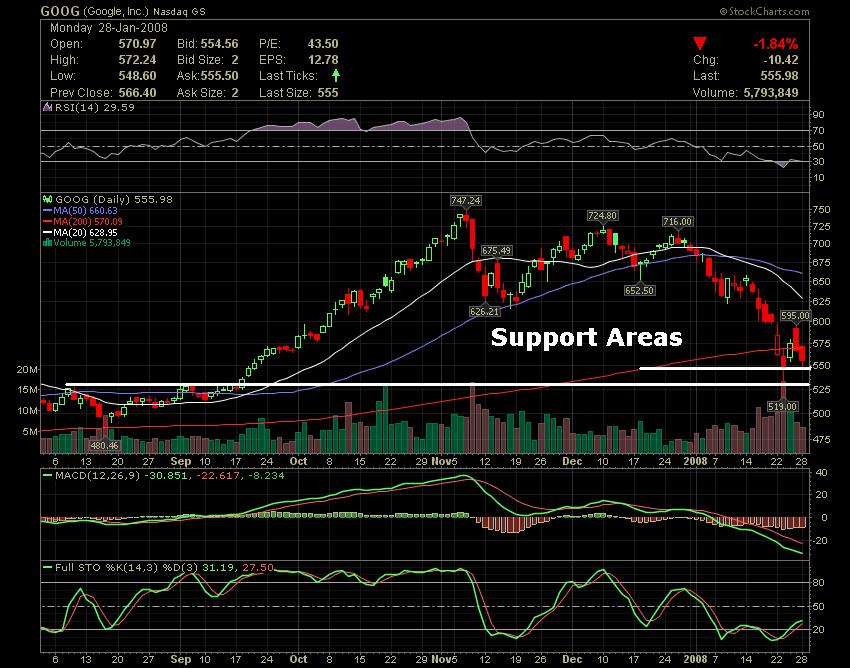Click the 652.50 low price label

click(x=640, y=290)
